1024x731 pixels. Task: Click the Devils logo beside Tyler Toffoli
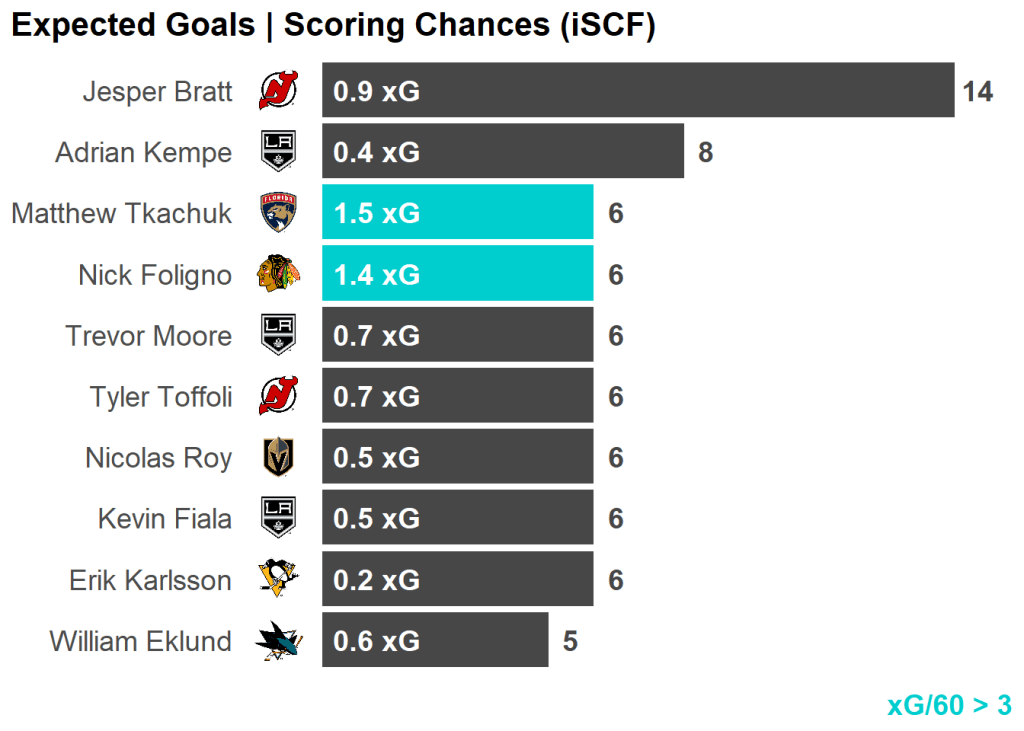(x=277, y=396)
